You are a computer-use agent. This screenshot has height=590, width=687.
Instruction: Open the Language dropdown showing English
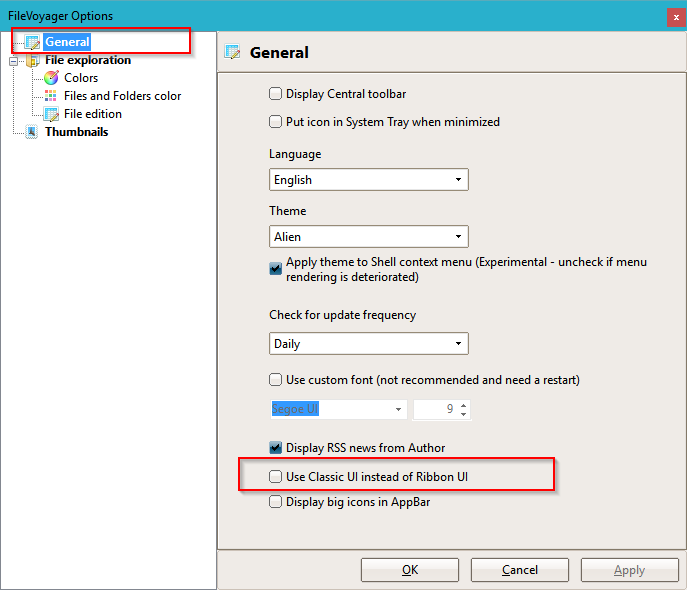click(369, 180)
